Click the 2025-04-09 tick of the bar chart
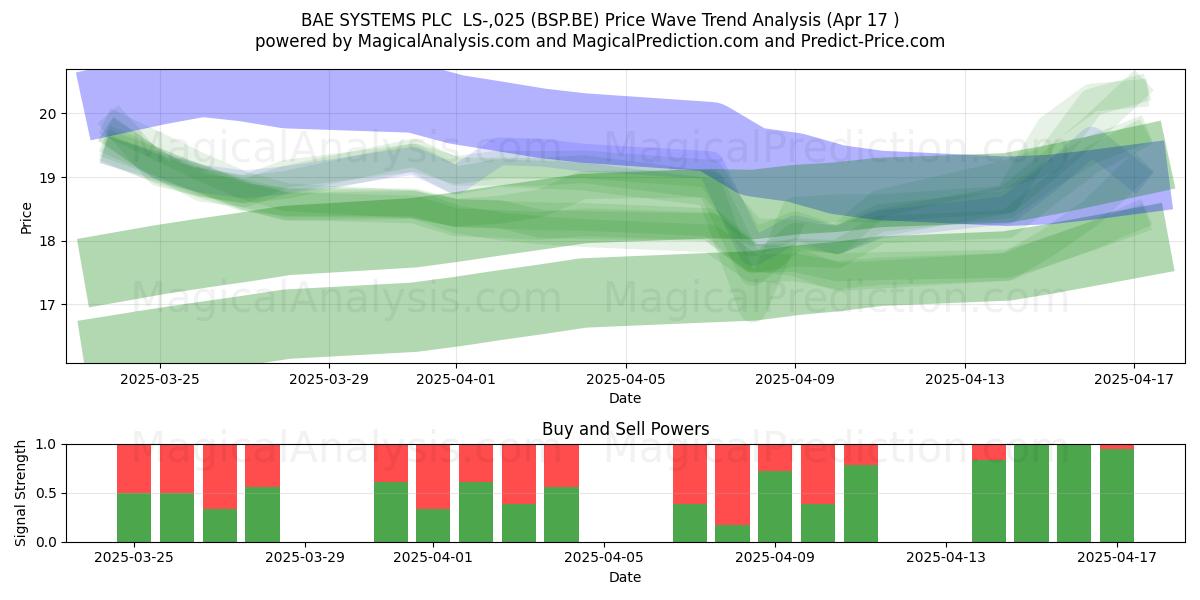The width and height of the screenshot is (1200, 600). [775, 558]
